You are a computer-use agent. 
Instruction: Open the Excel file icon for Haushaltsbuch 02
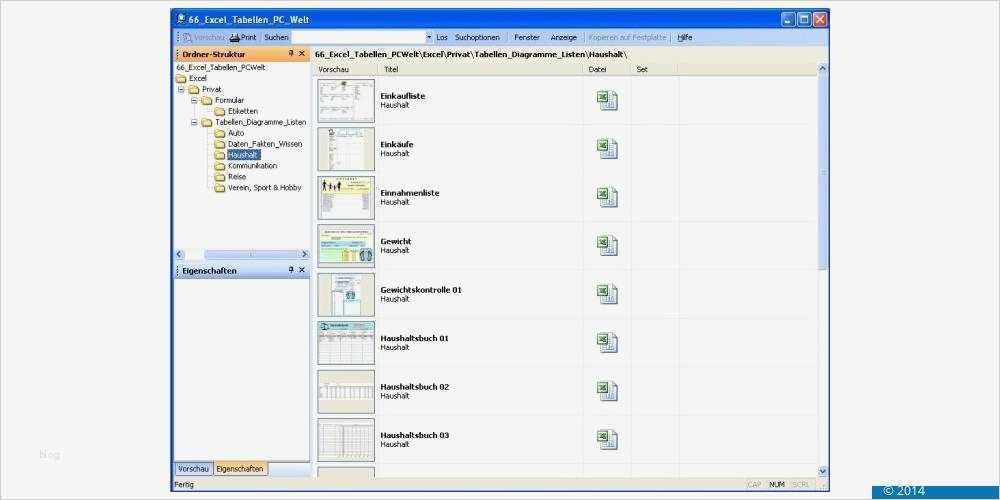coord(607,392)
